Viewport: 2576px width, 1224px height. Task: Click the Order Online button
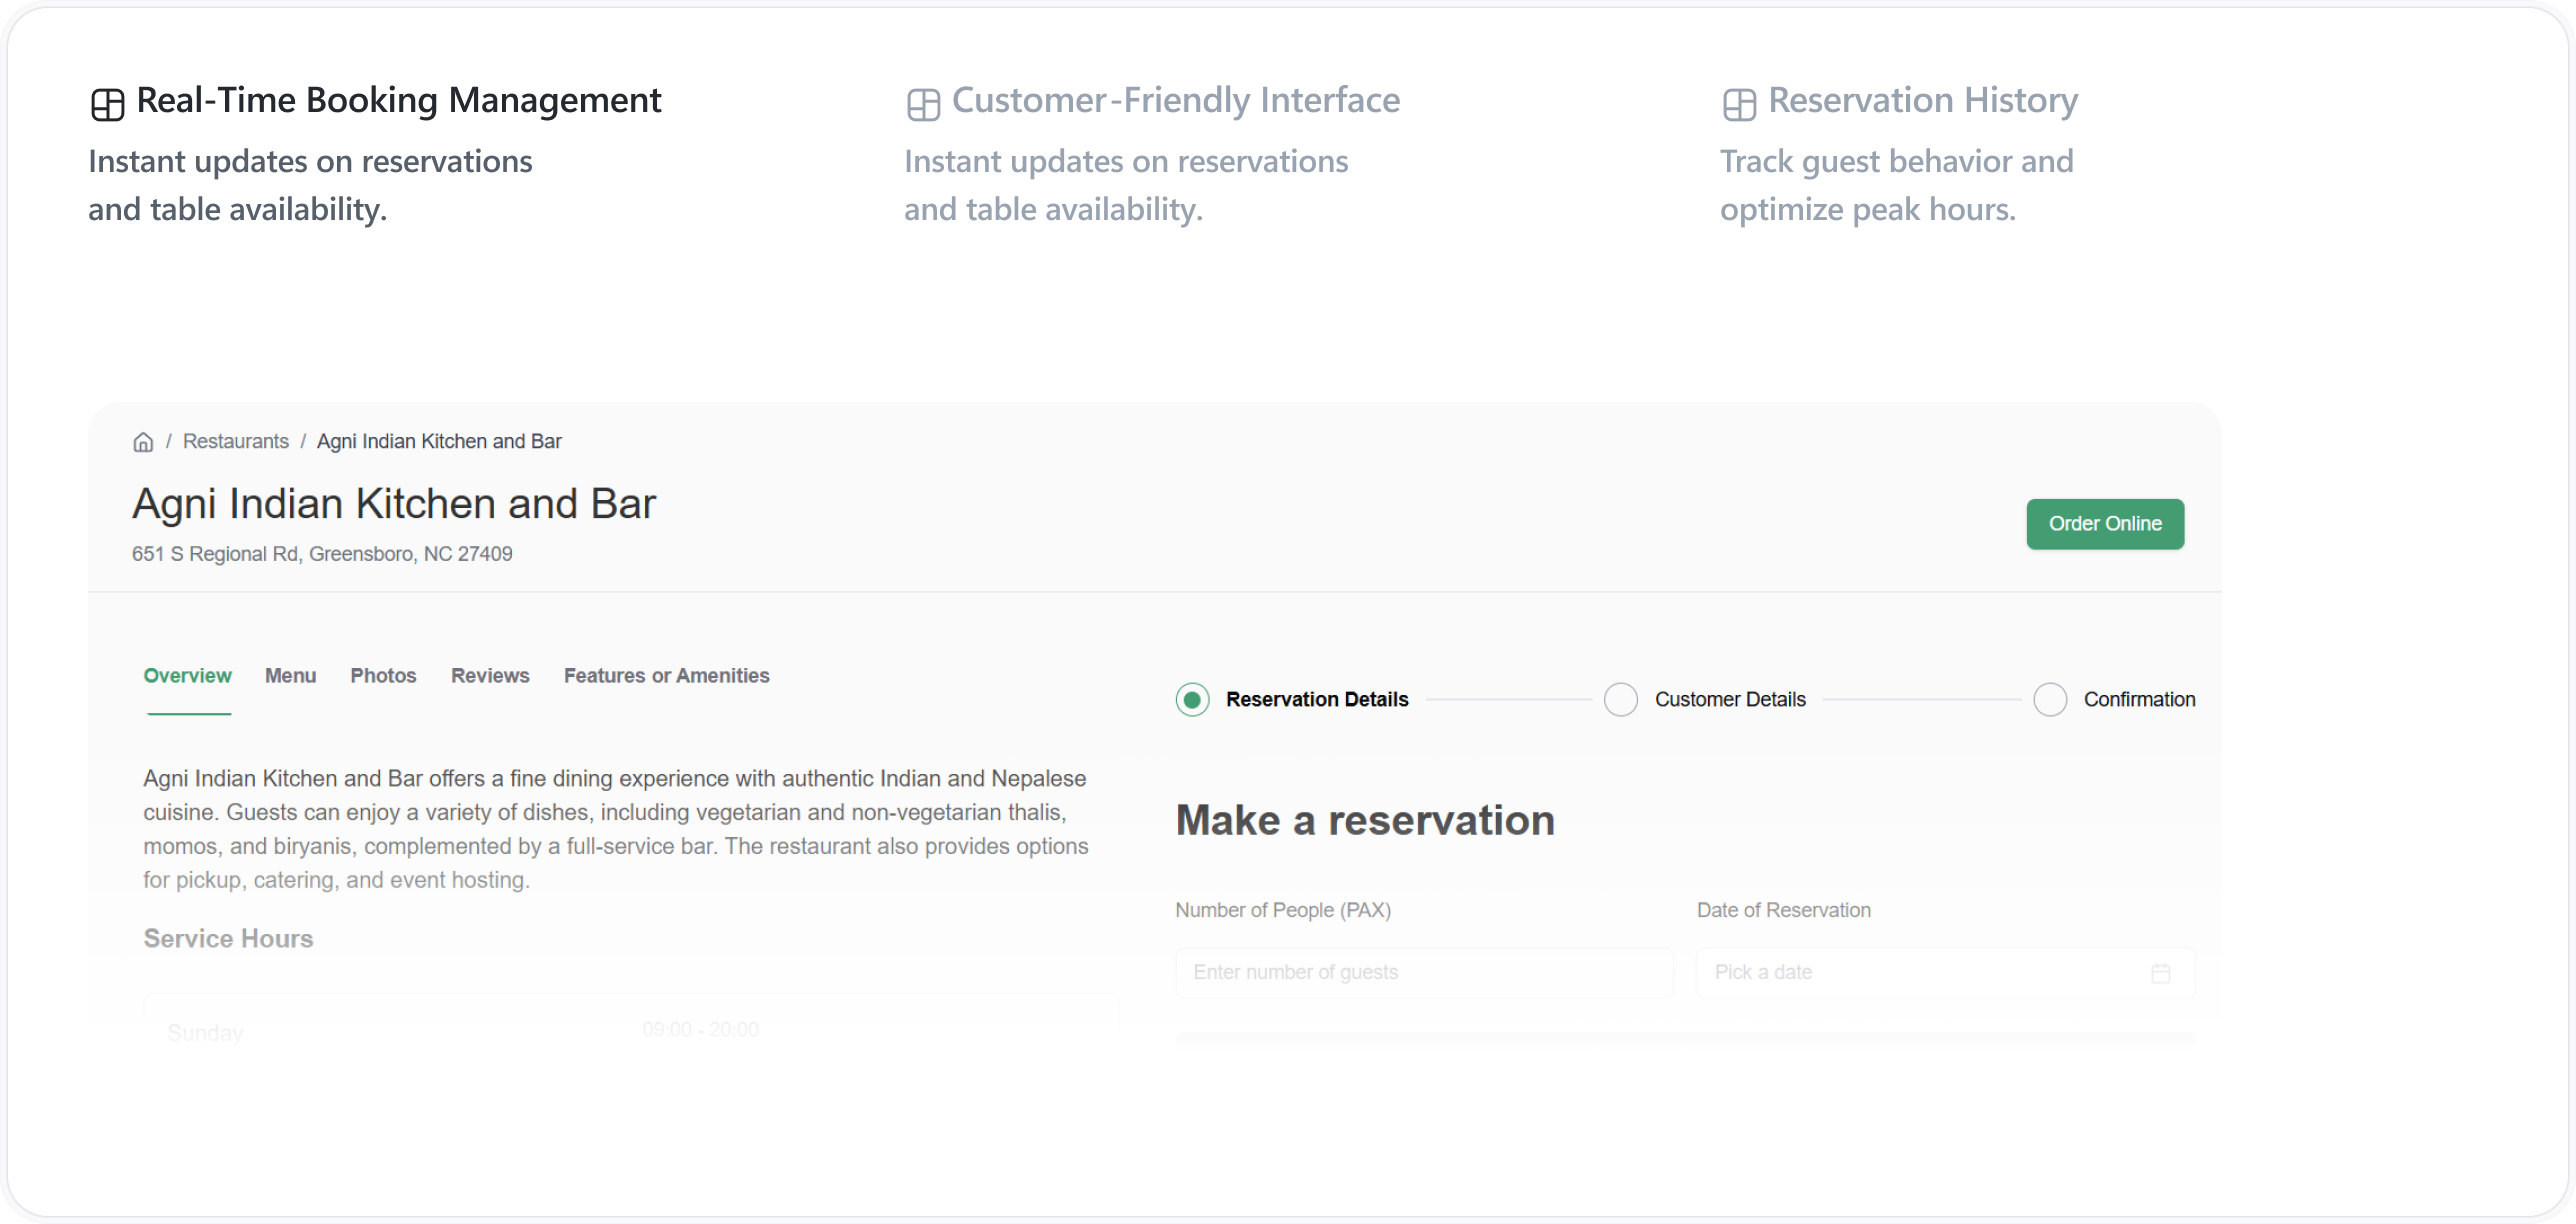point(2104,523)
